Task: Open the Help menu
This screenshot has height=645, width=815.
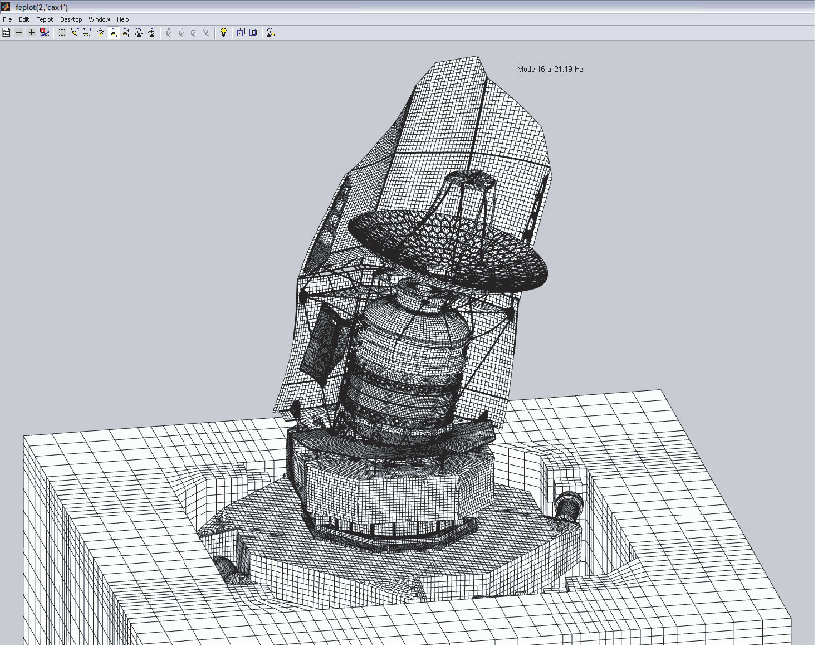Action: [123, 19]
